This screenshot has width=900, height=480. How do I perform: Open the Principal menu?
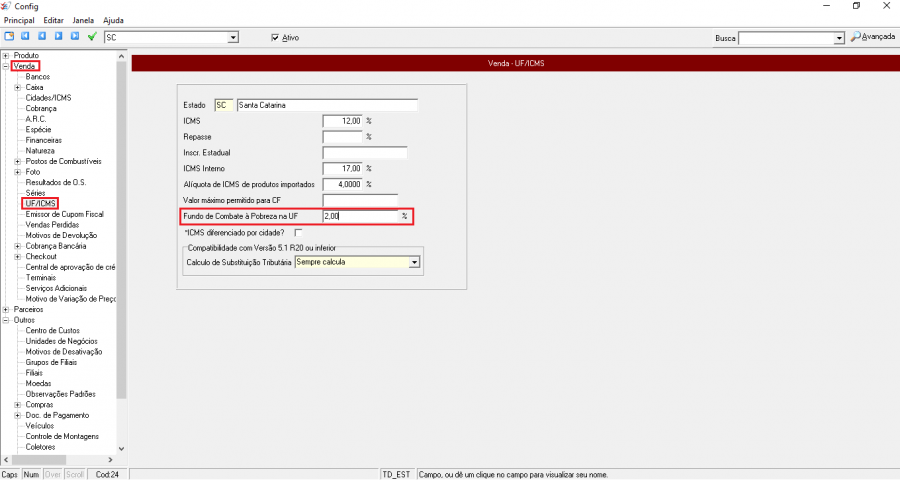click(x=19, y=20)
